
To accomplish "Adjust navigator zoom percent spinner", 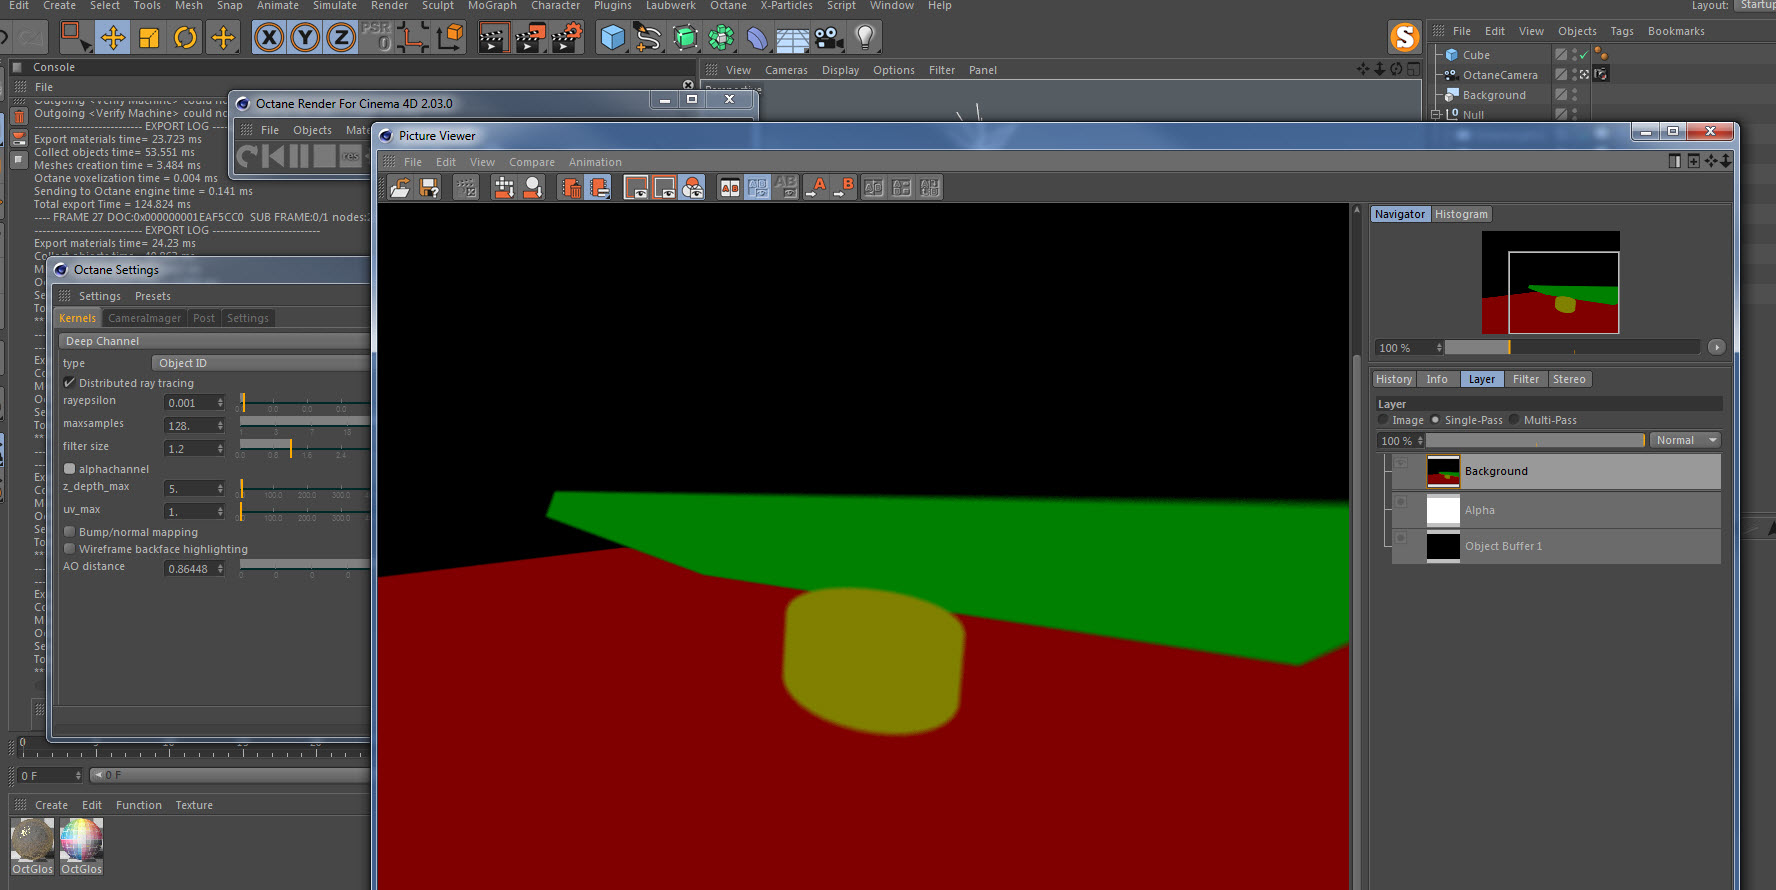I will (1439, 348).
